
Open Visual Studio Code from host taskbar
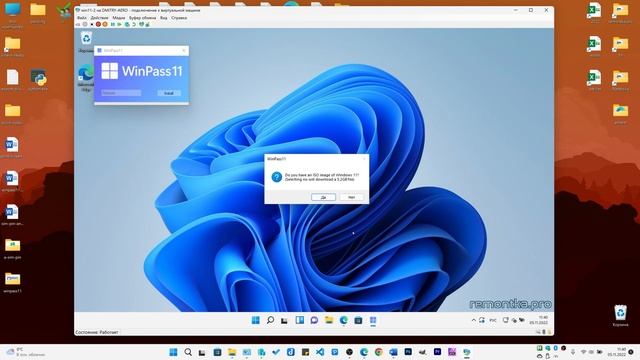320,352
